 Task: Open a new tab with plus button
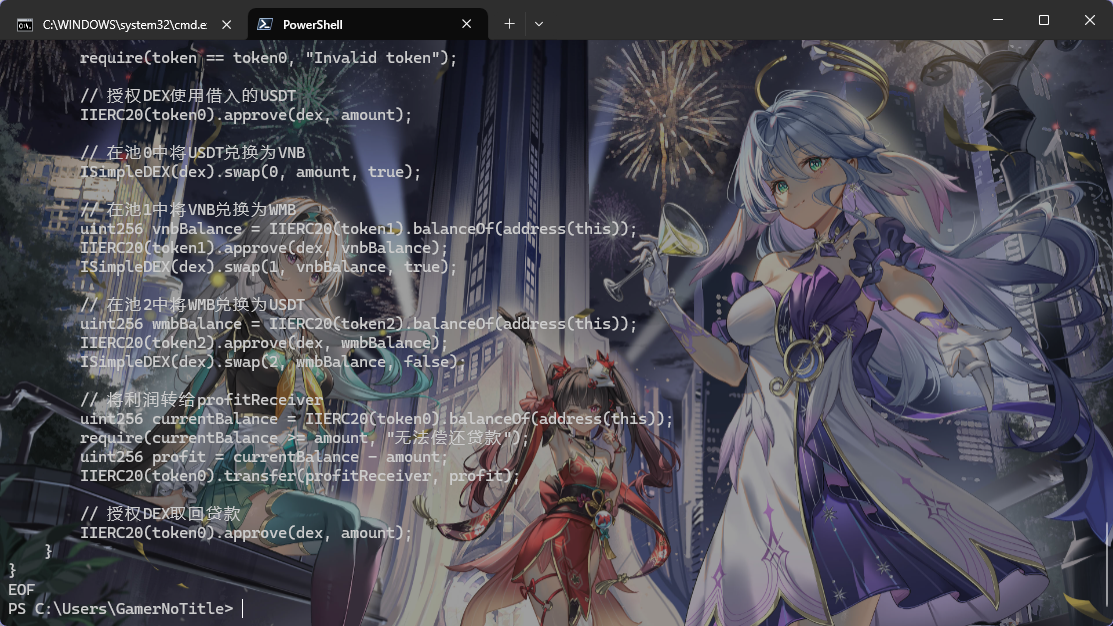pyautogui.click(x=509, y=23)
